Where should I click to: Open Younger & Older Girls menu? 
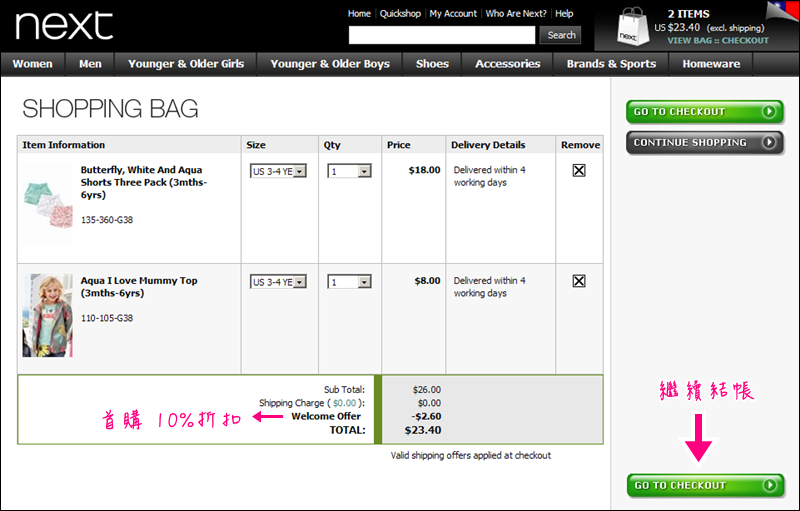pyautogui.click(x=186, y=64)
